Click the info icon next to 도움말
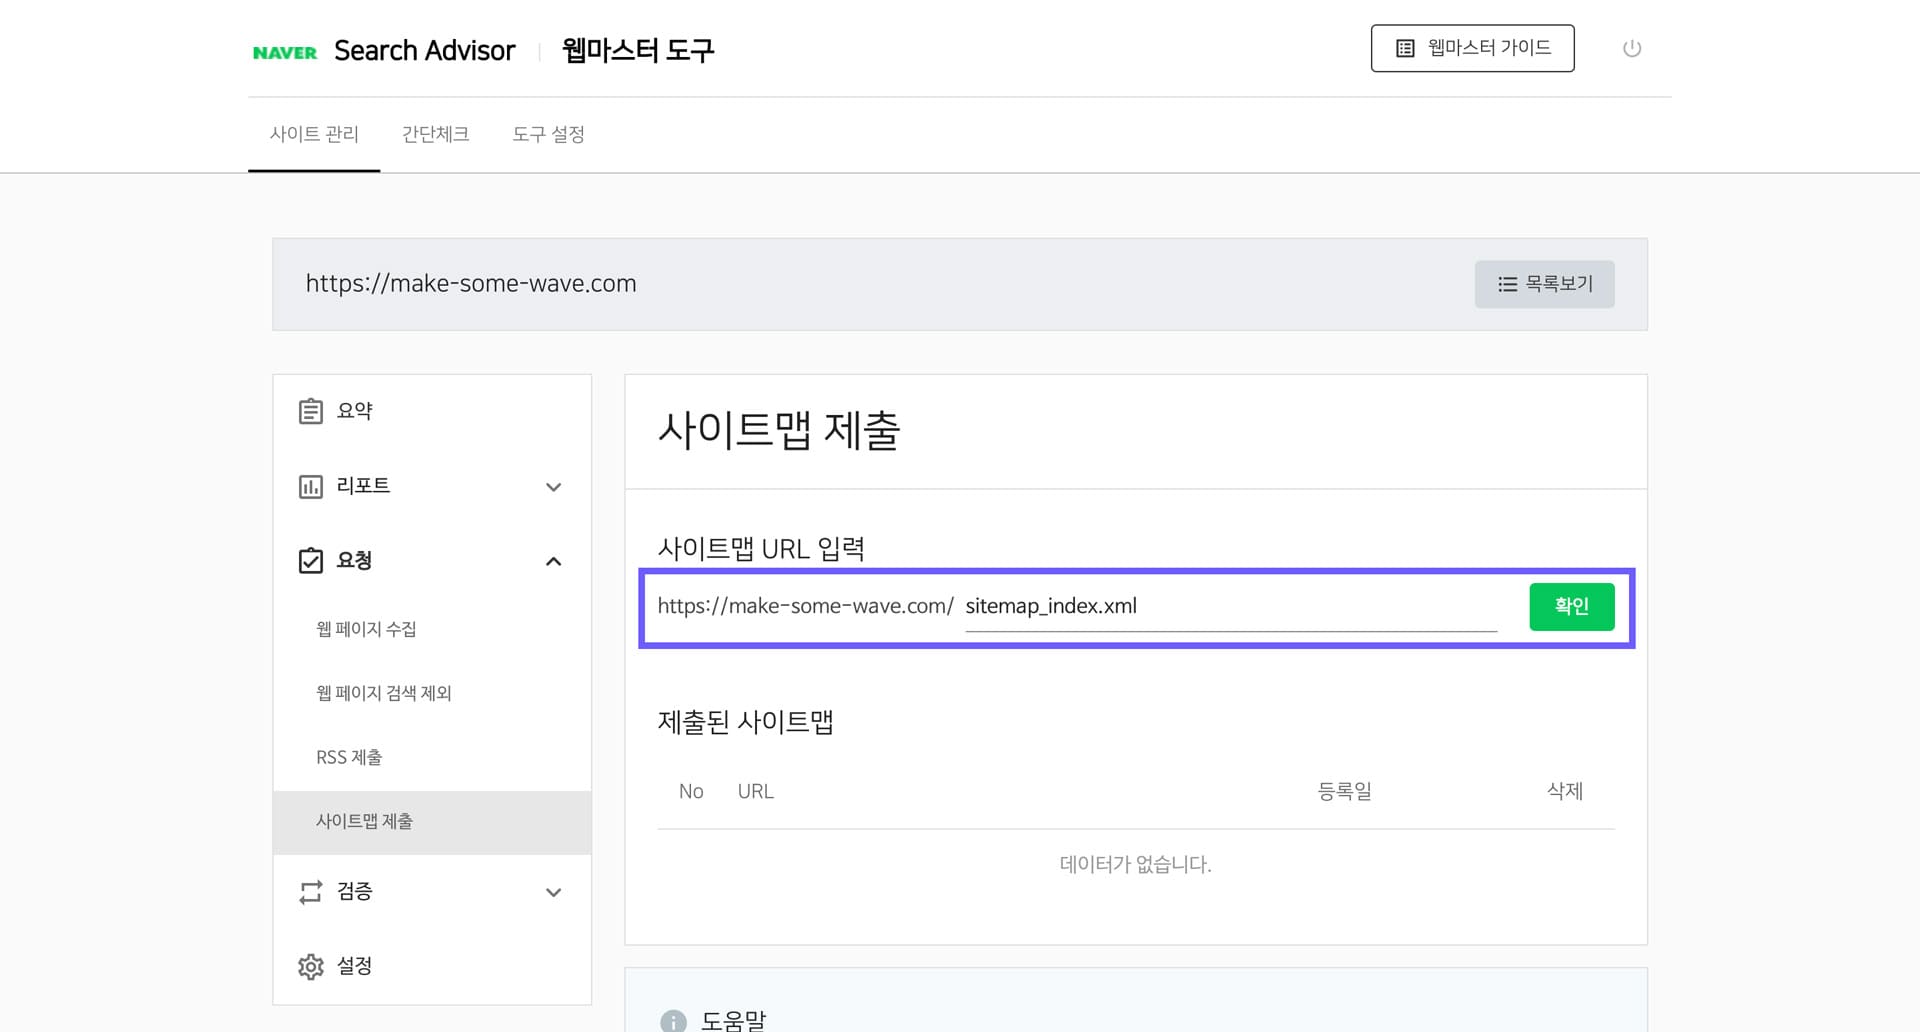1920x1032 pixels. tap(672, 1020)
